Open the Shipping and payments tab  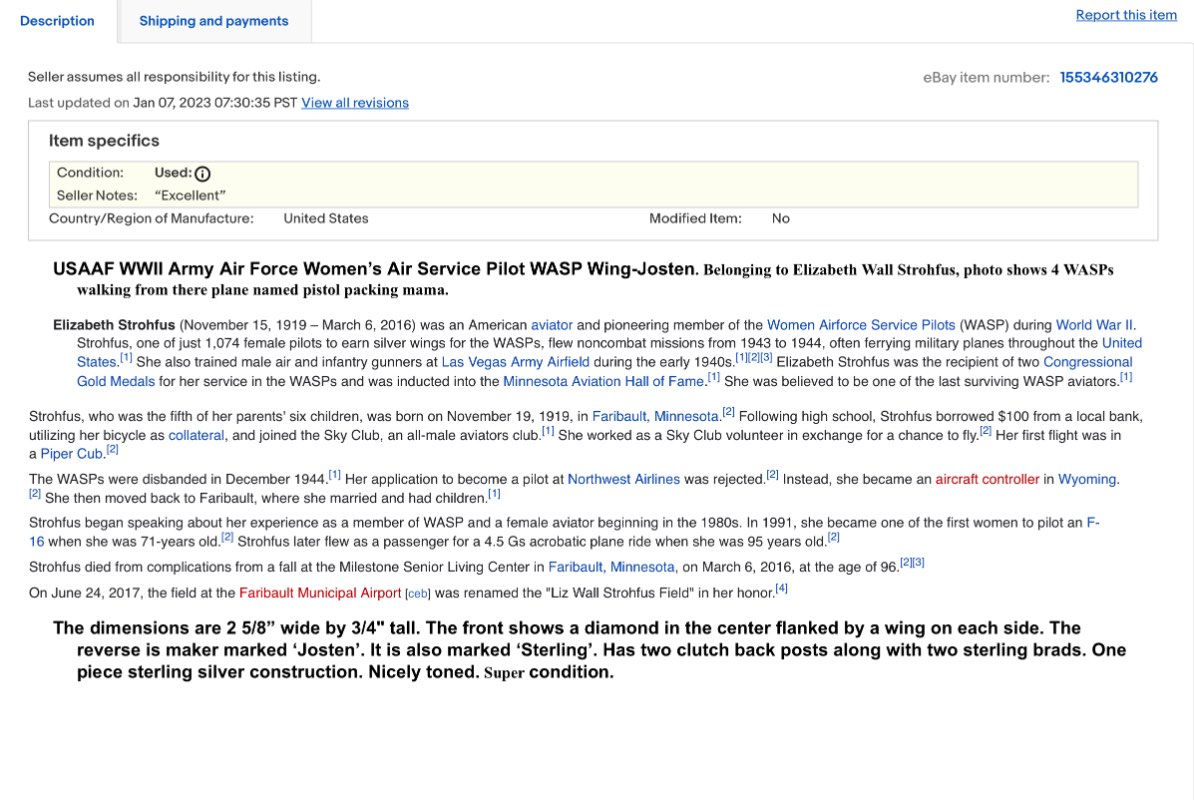213,21
